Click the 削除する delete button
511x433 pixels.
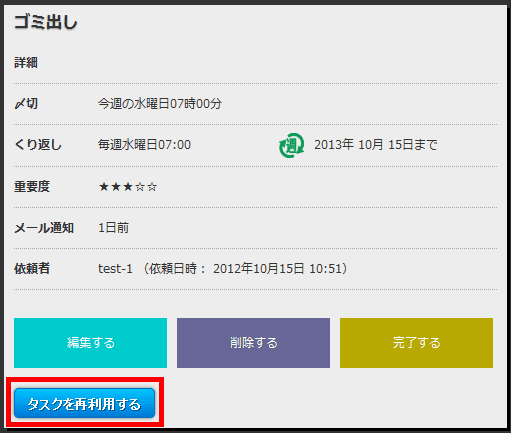pyautogui.click(x=253, y=343)
